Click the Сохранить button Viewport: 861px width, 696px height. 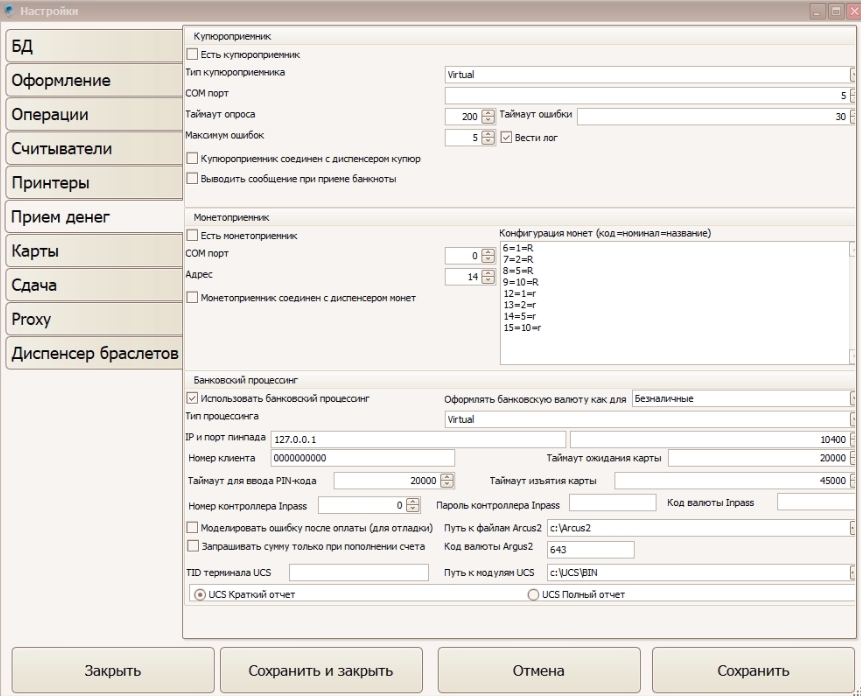point(753,670)
